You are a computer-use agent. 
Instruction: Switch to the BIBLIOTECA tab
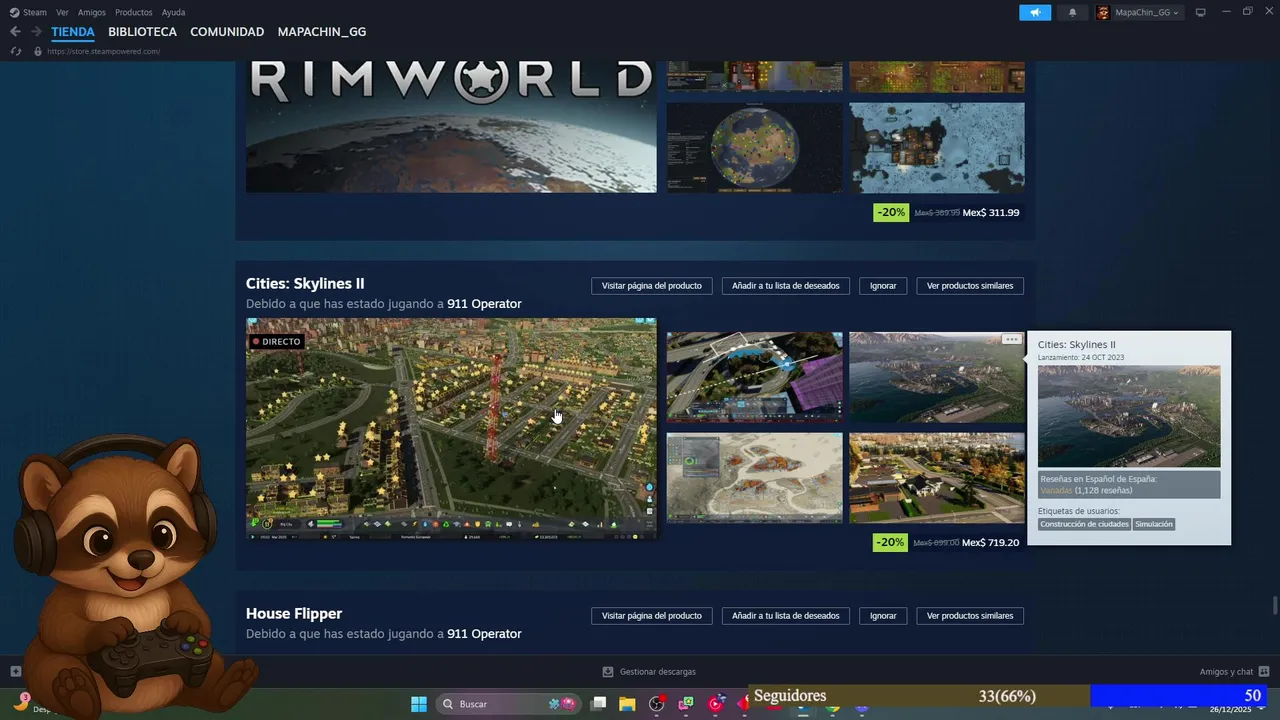click(142, 32)
